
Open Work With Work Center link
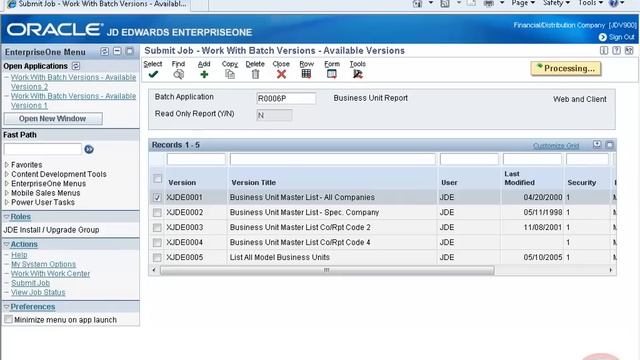(50, 274)
